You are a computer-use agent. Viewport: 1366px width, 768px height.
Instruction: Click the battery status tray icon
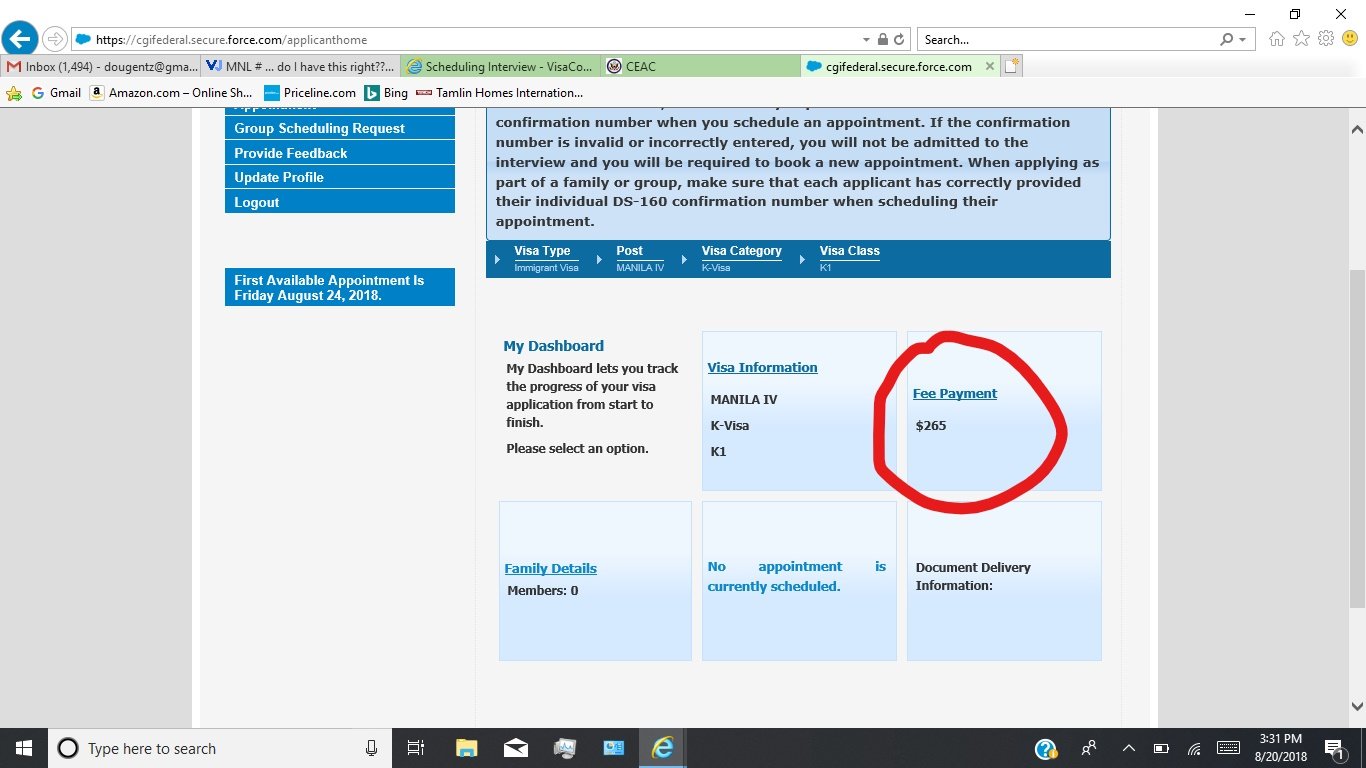coord(1161,748)
